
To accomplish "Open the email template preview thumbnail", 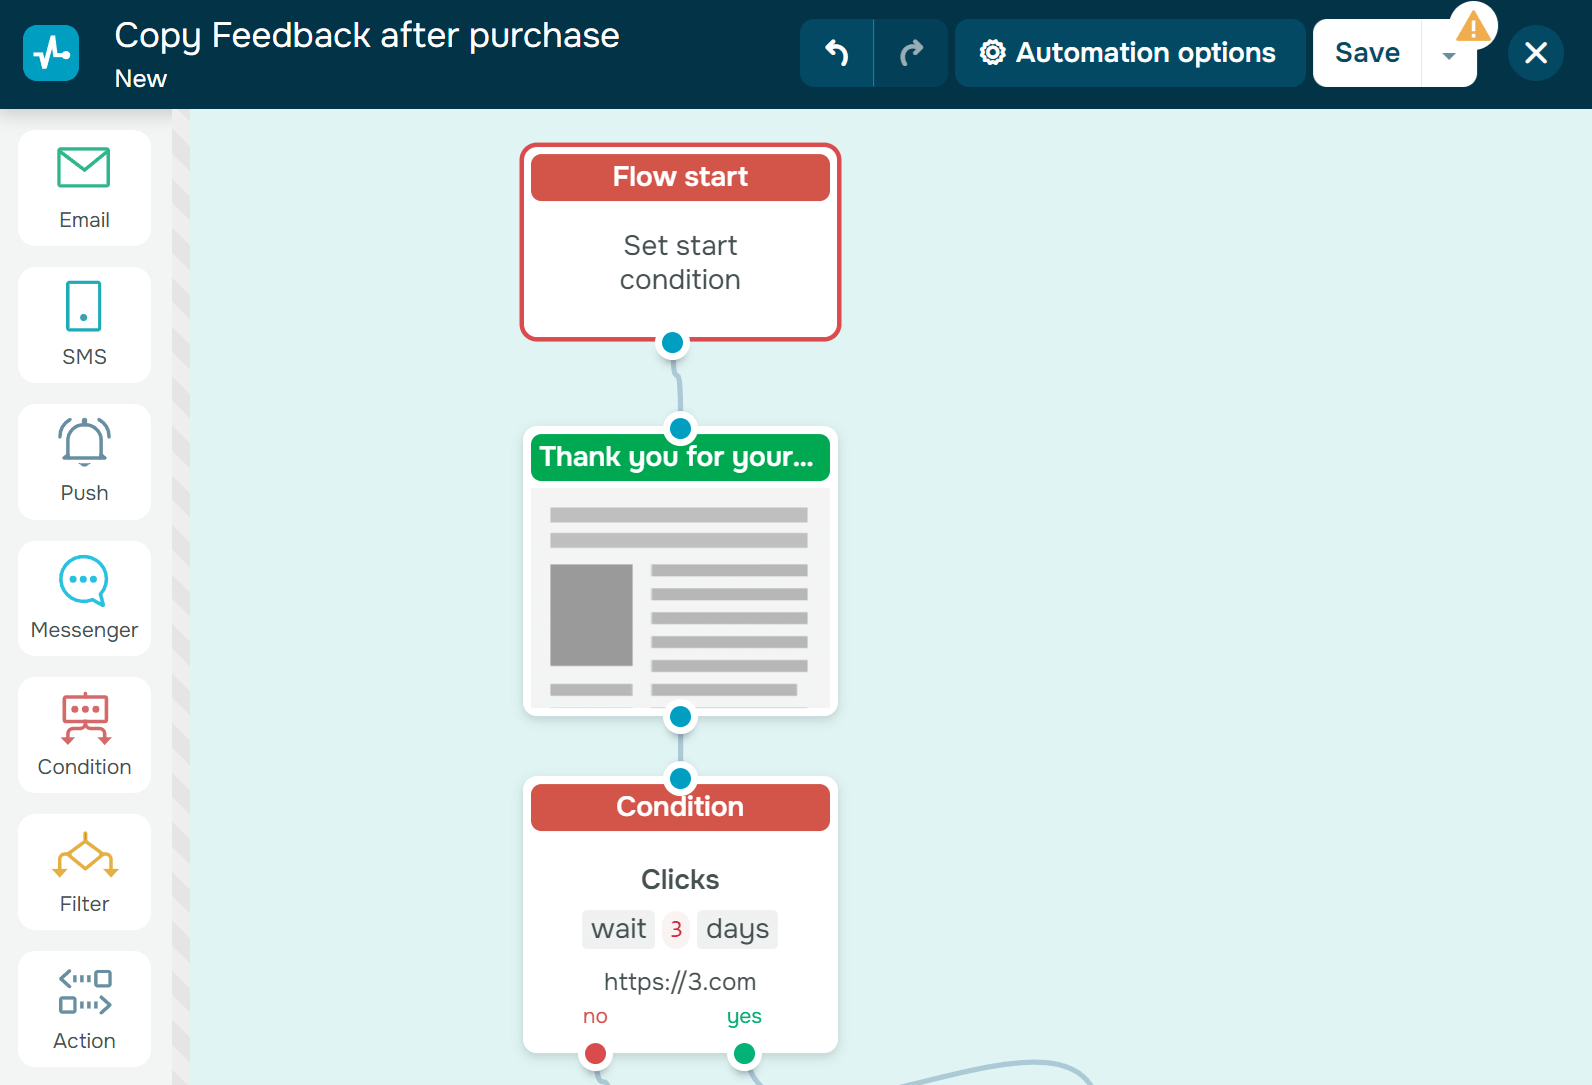I will coord(680,597).
